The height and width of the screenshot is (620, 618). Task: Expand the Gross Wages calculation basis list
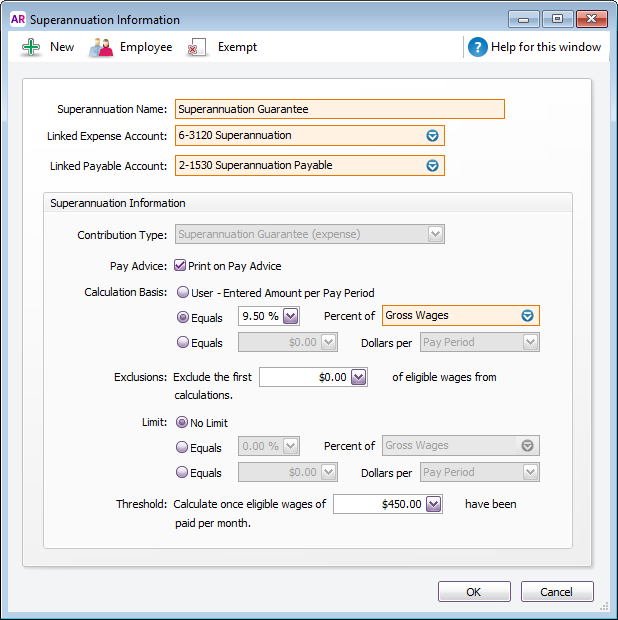(x=528, y=316)
